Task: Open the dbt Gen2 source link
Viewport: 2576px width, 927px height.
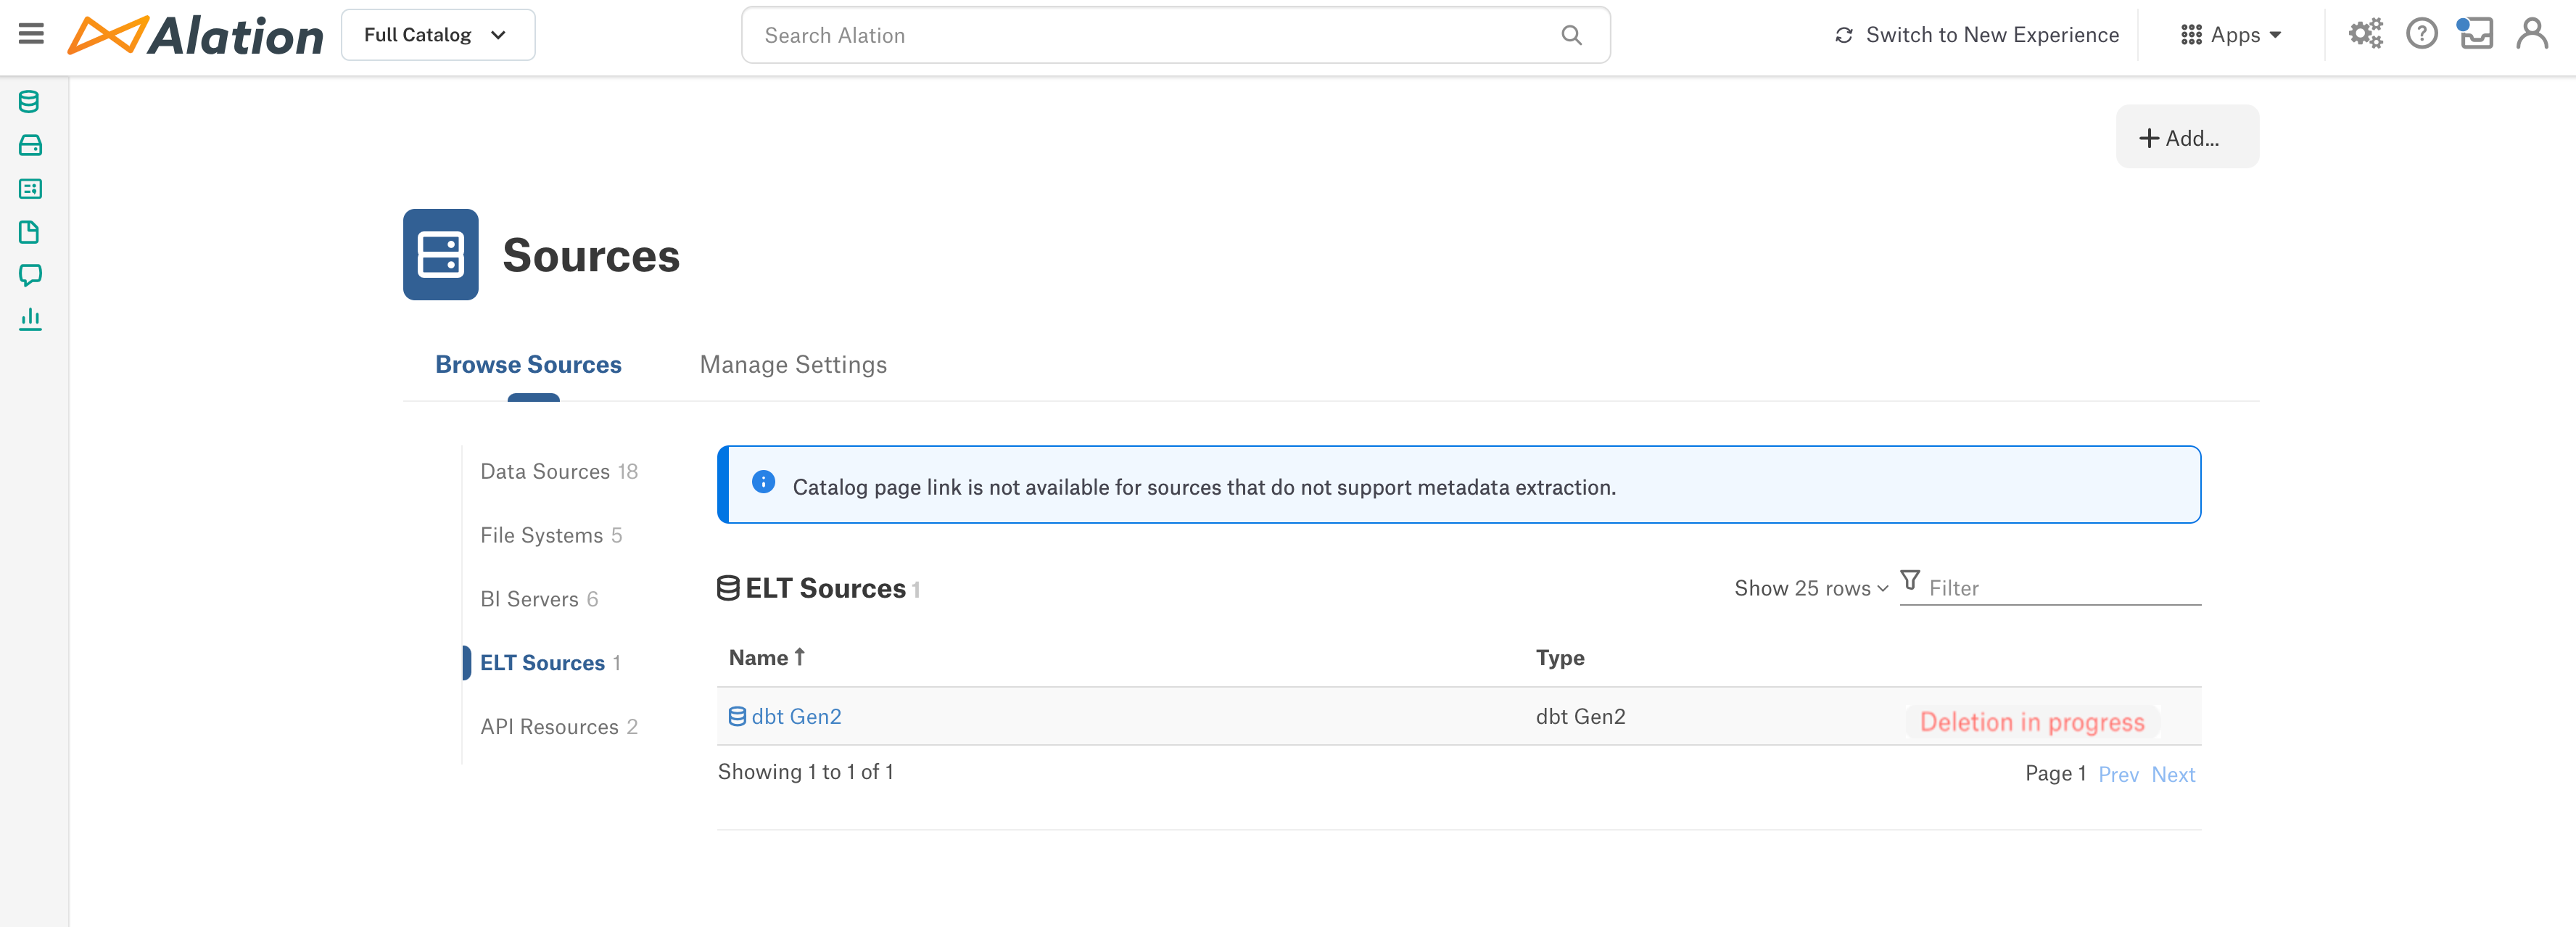Action: 795,716
